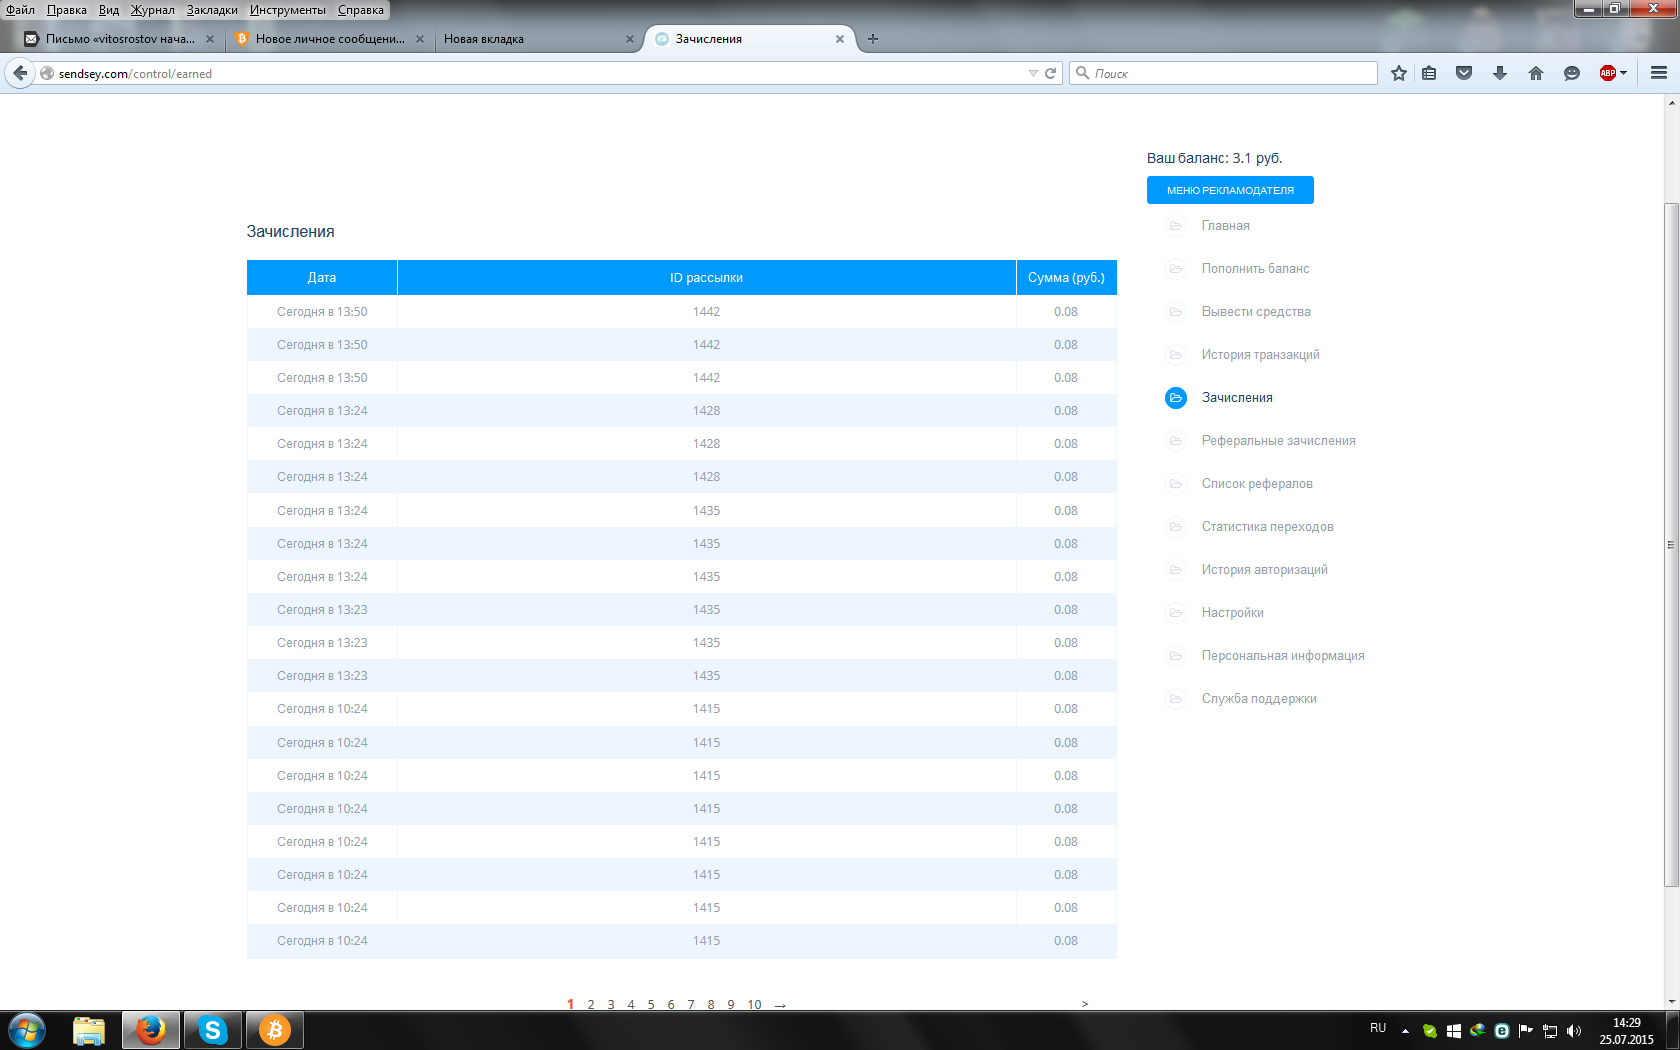Viewport: 1680px width, 1050px height.
Task: Open the Инструменты menu
Action: point(288,10)
